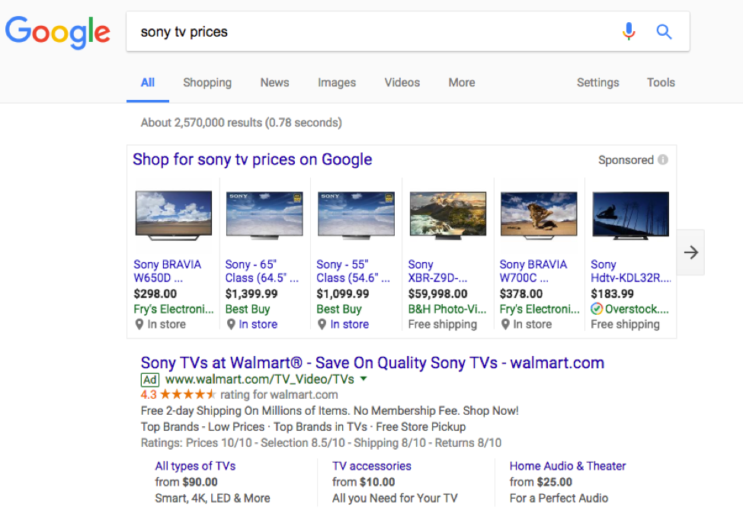743x520 pixels.
Task: Click the Sony 65" Class TV thumbnail
Action: click(x=264, y=214)
